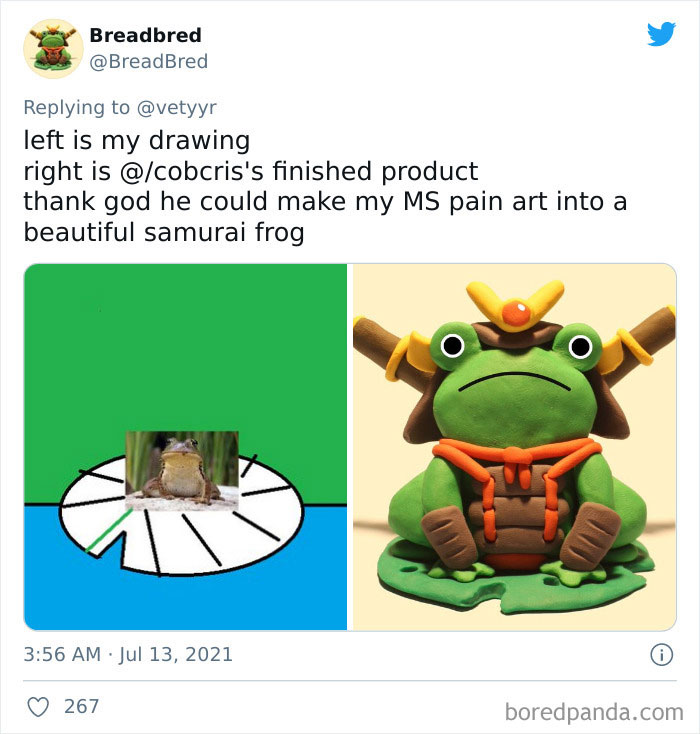Click the boredpanda.com watermark
Viewport: 700px width, 734px height.
tap(594, 712)
